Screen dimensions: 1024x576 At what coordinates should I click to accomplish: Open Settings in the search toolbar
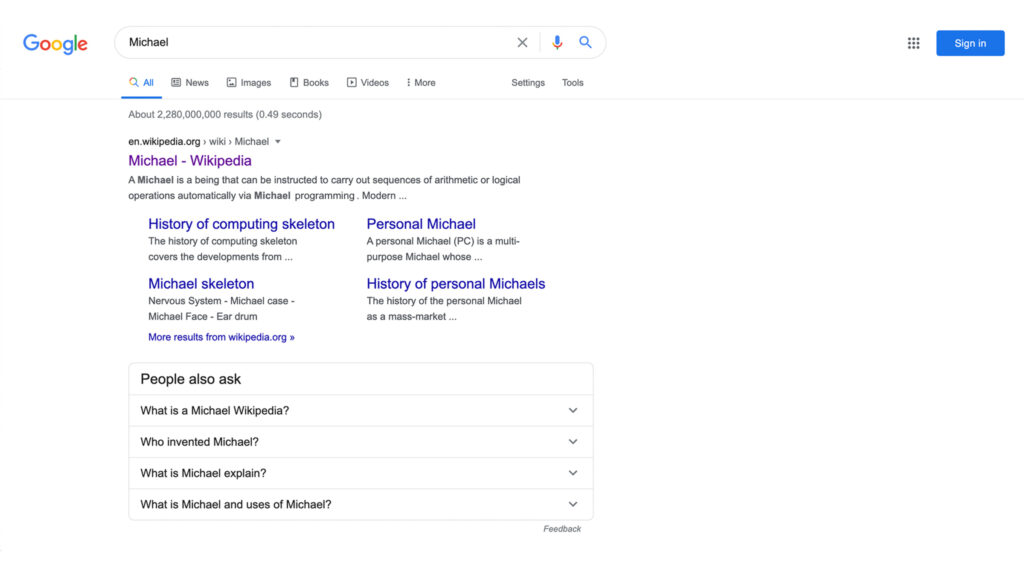click(x=528, y=83)
